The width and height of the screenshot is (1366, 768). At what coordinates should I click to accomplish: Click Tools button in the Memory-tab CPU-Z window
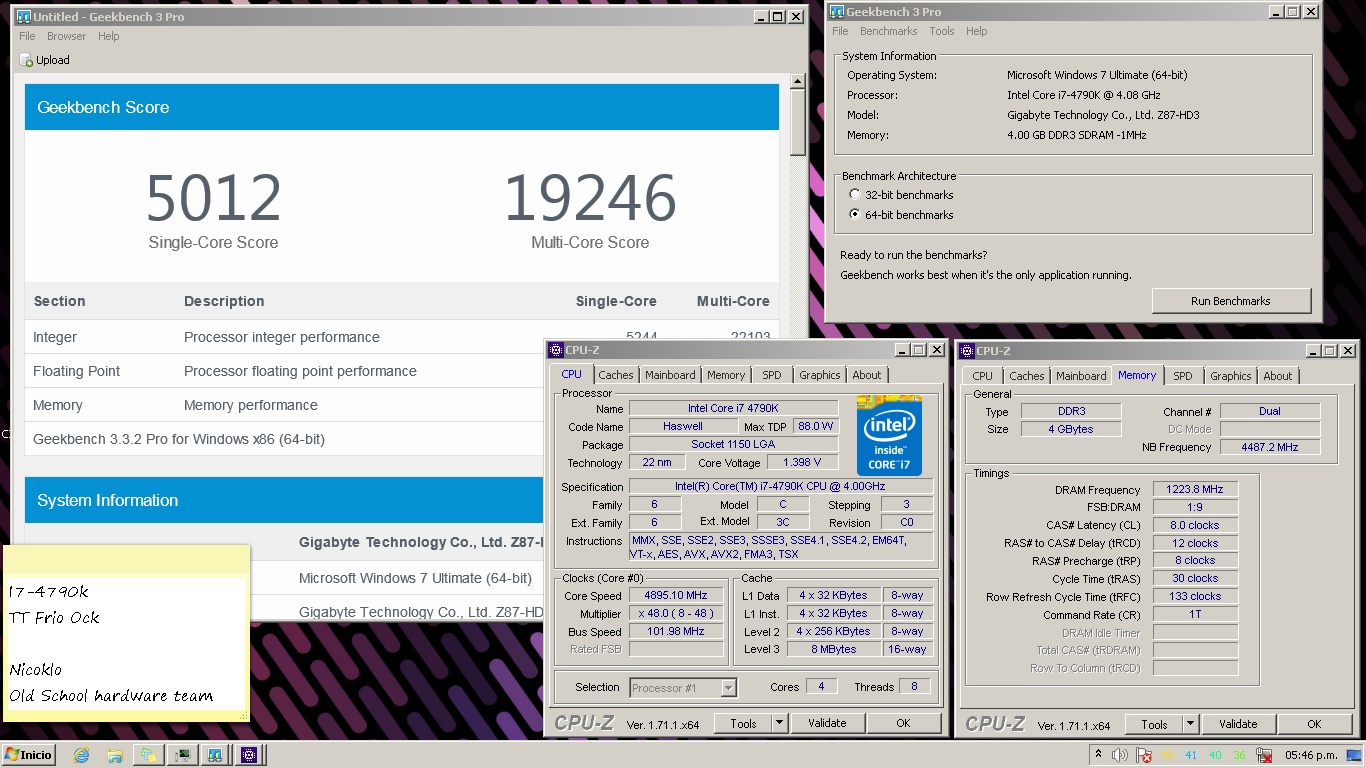pos(1154,724)
